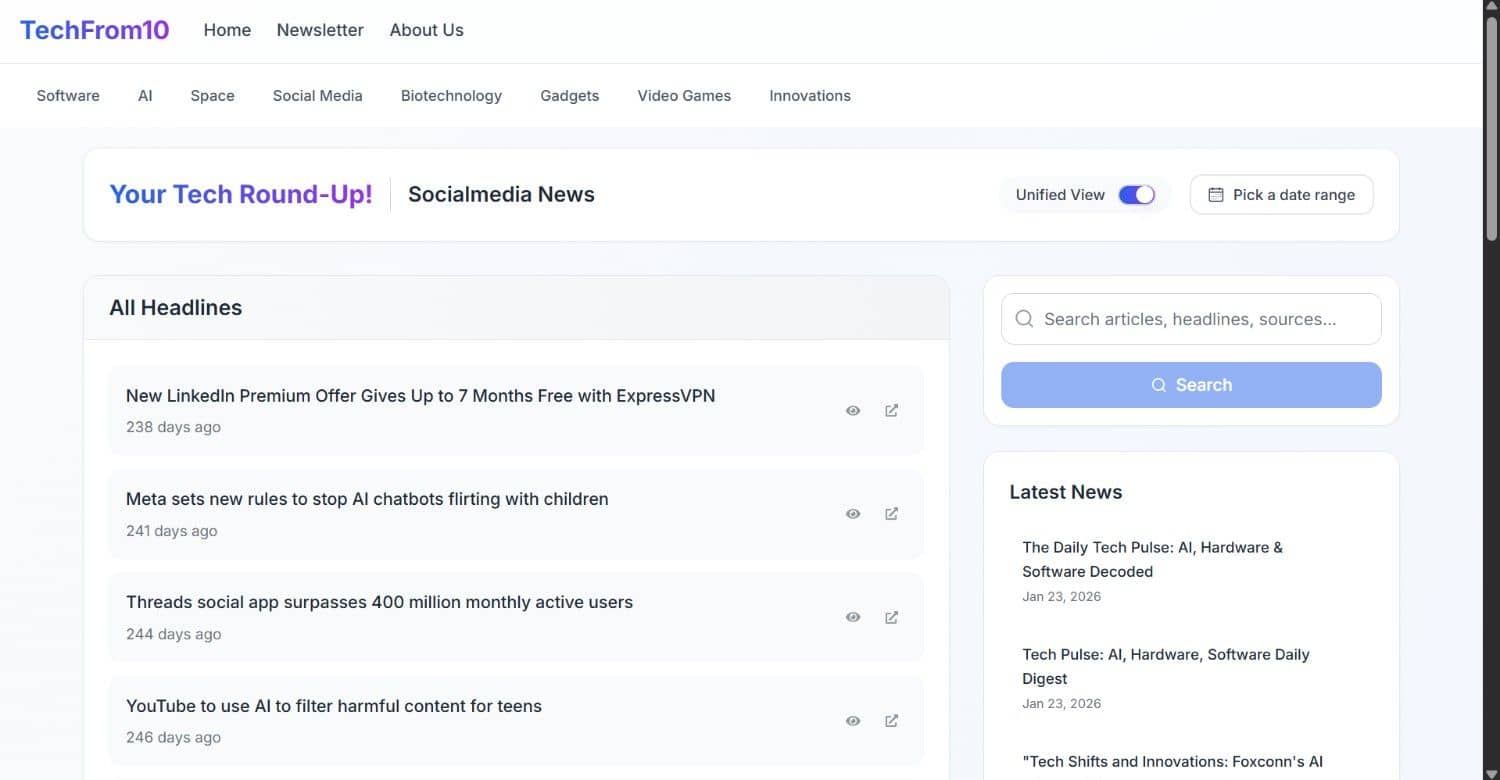This screenshot has width=1500, height=780.
Task: Open external link for Meta chatbots headline
Action: point(891,514)
